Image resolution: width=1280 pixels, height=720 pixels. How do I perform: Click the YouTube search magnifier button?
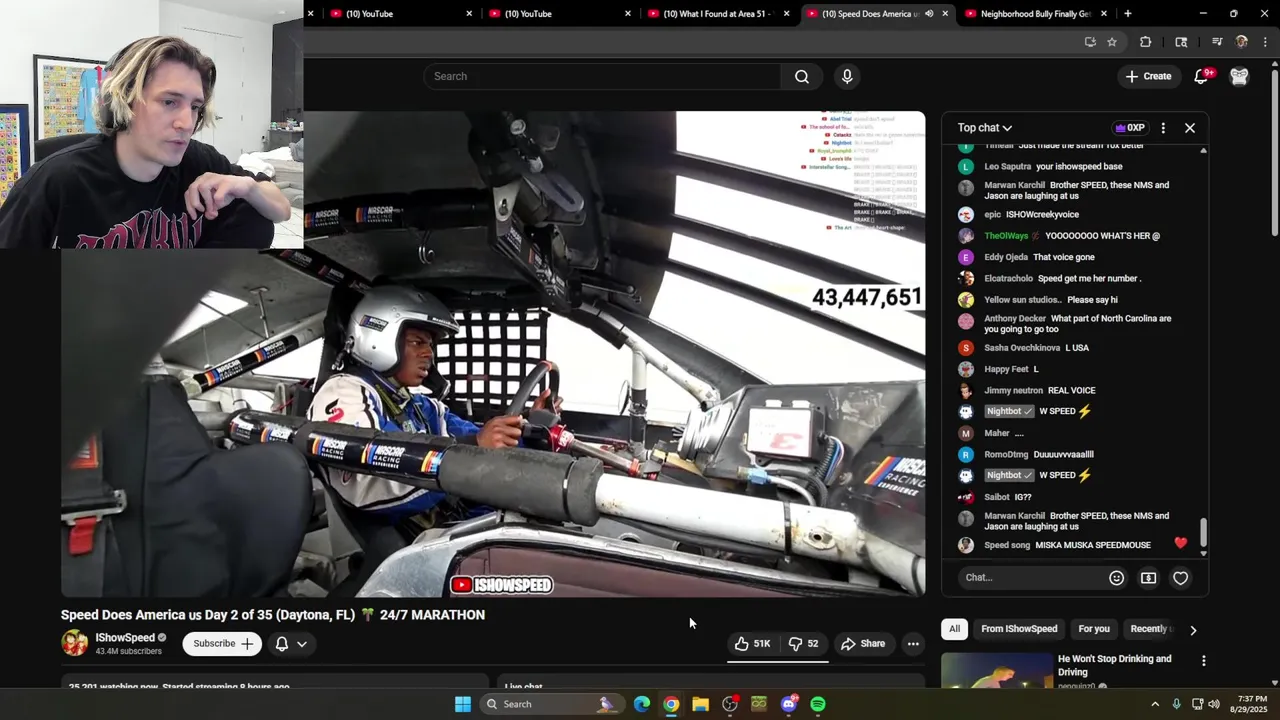pos(801,76)
